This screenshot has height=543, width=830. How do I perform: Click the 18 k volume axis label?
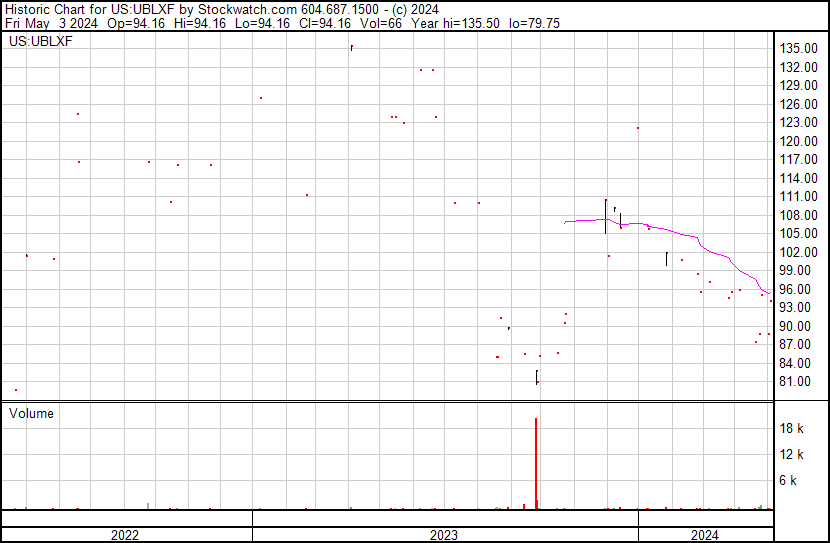tap(791, 429)
